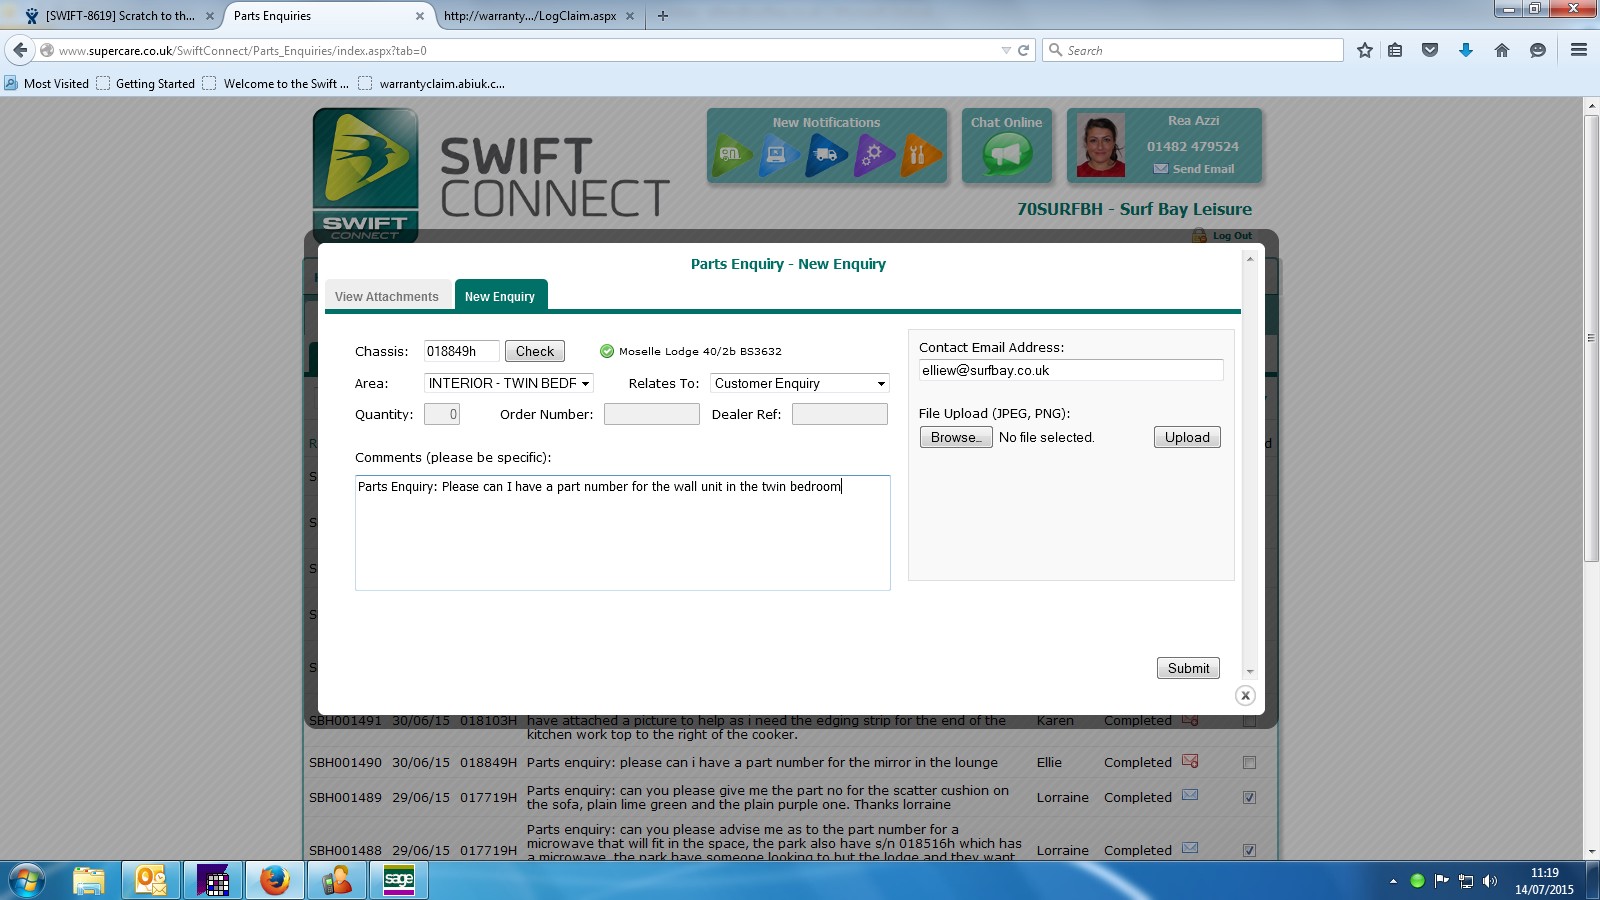Open the warrantyclaim.abiuk bookmark
The width and height of the screenshot is (1600, 900).
pyautogui.click(x=432, y=84)
